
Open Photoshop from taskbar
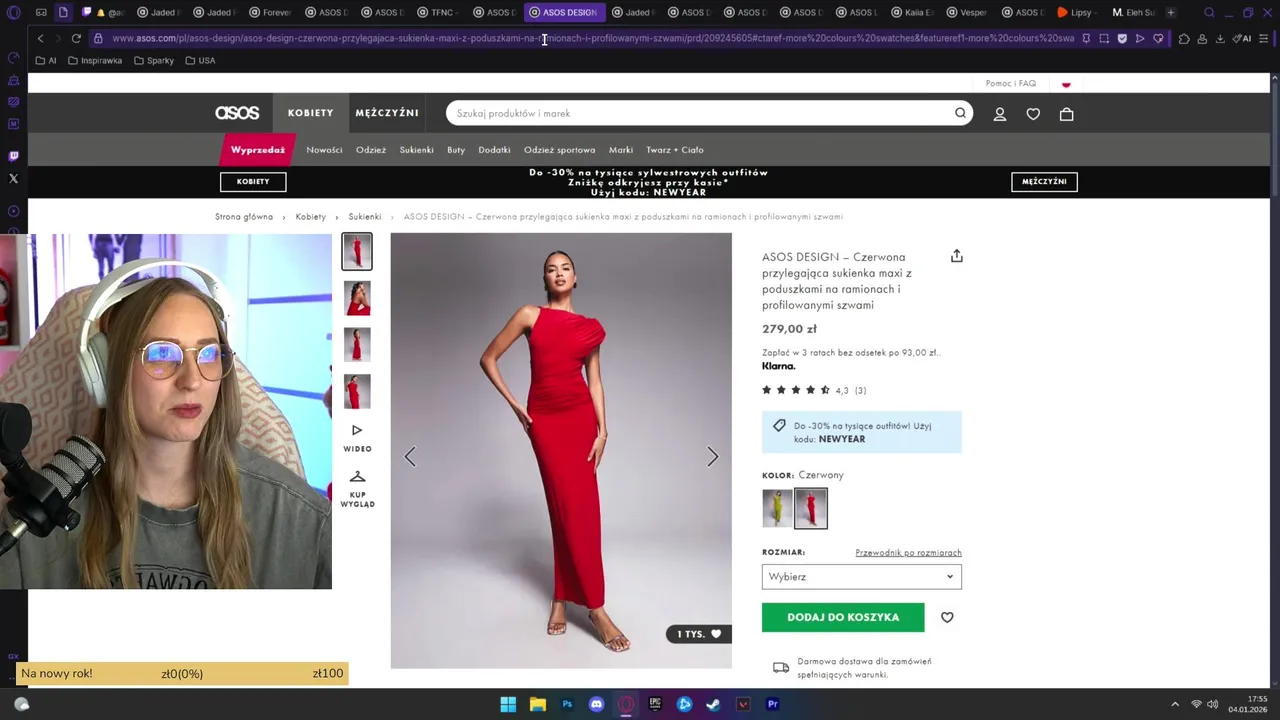tap(567, 704)
